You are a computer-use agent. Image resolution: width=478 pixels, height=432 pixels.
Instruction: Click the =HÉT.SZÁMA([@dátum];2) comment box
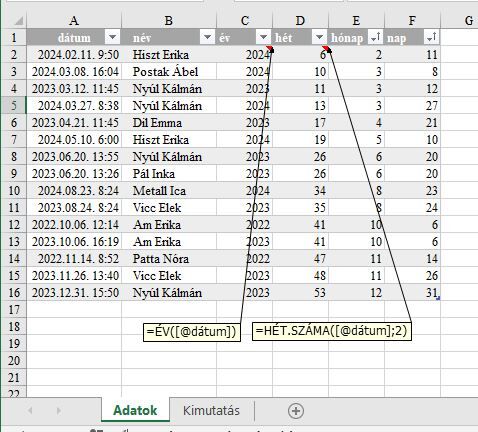332,331
